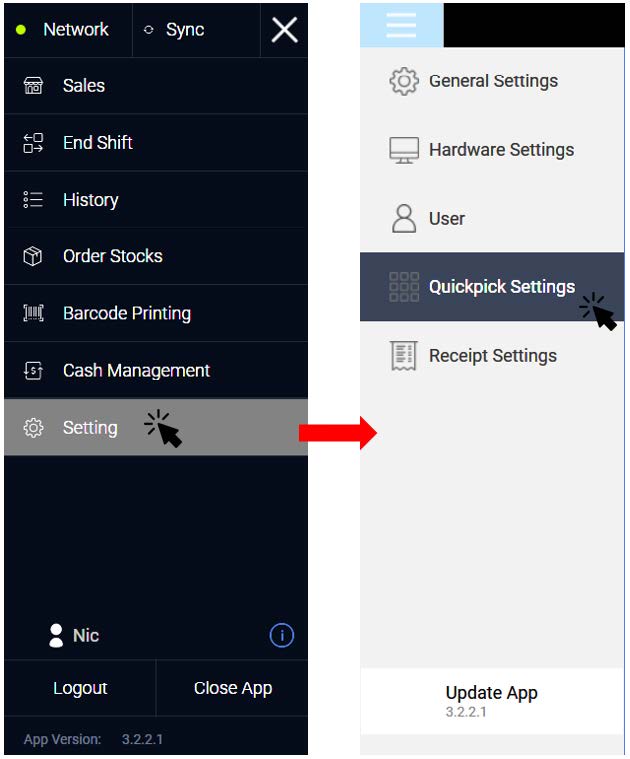Screen dimensions: 630x759
Task: Close the side menu with X
Action: (x=285, y=30)
